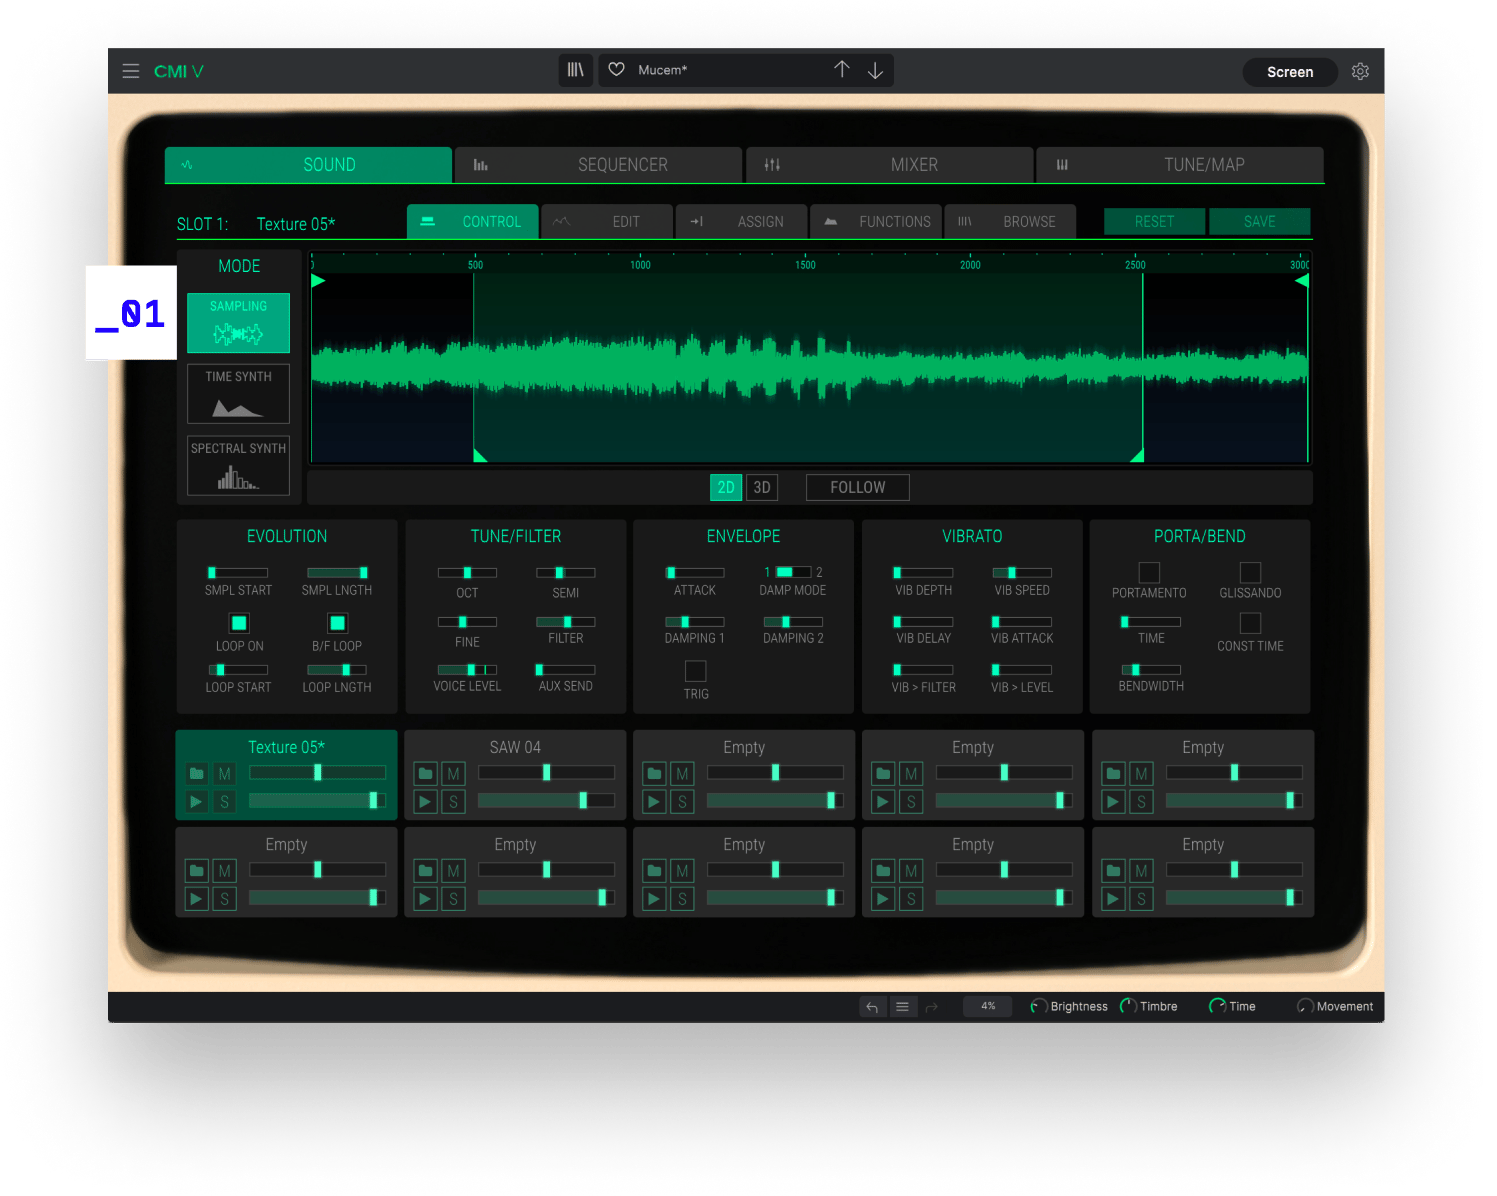Open the FUNCTIONS sub-tab
The height and width of the screenshot is (1196, 1497).
point(875,221)
